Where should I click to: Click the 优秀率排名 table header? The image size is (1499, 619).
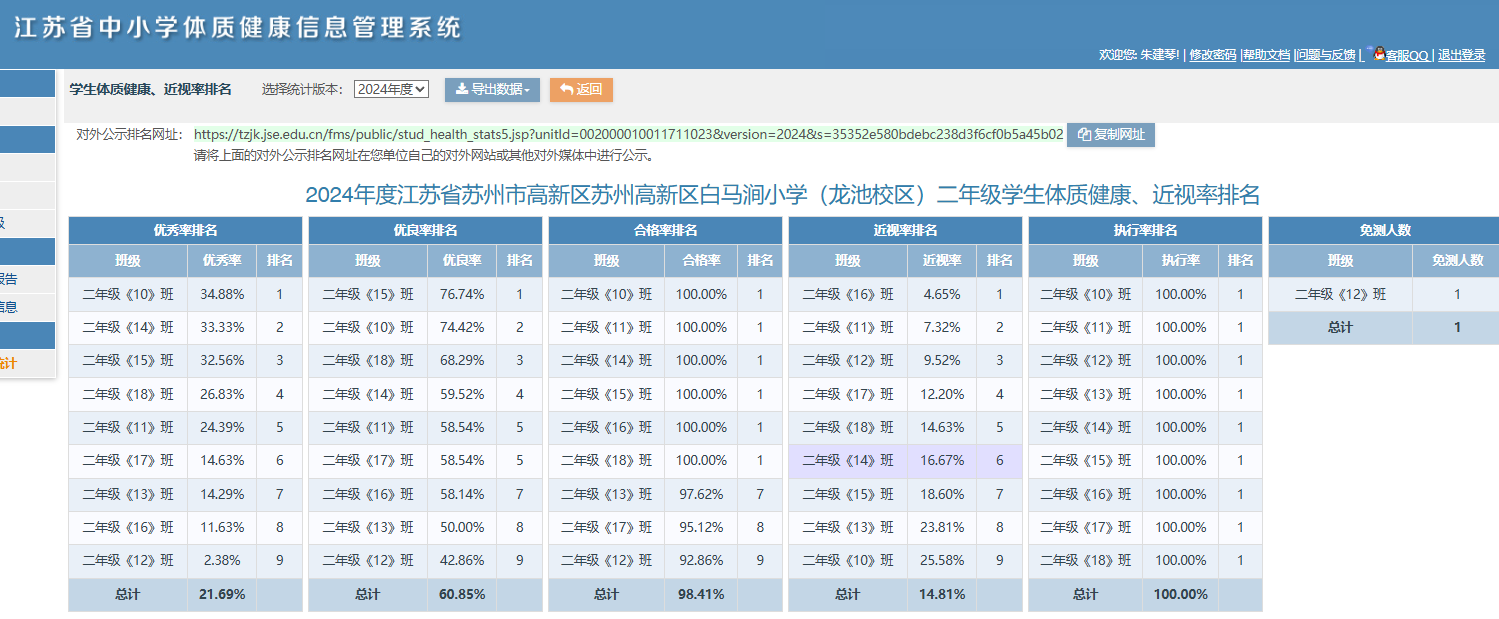[185, 230]
